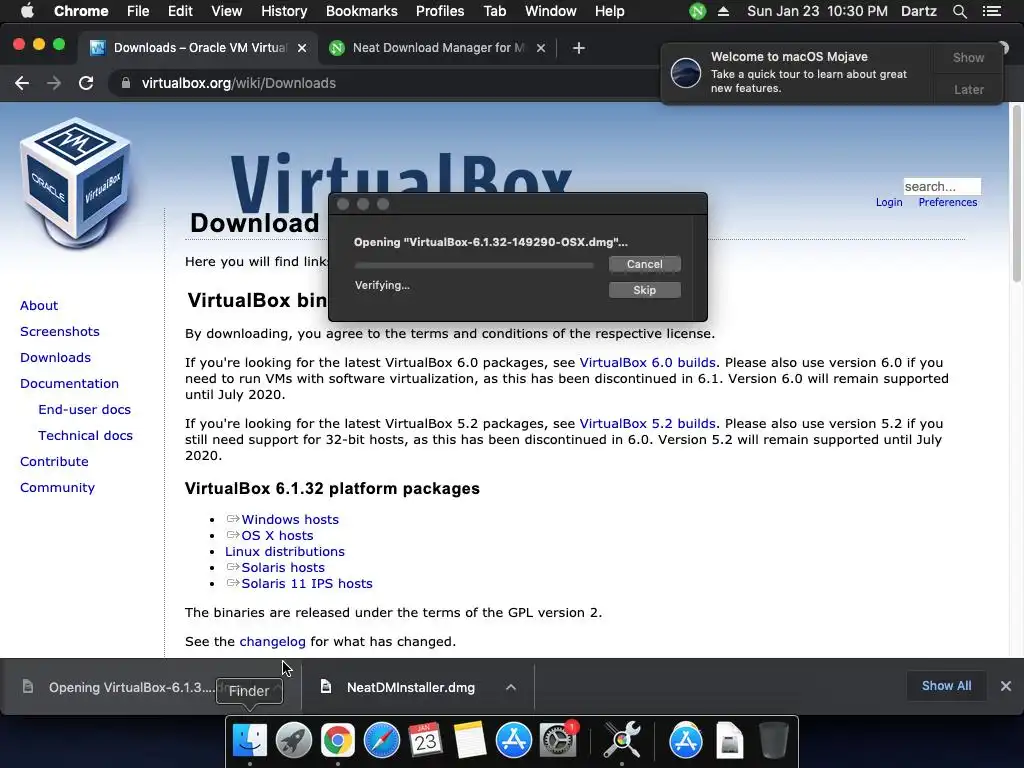Click Show on the Mojave notification
This screenshot has width=1024, height=768.
coord(968,57)
